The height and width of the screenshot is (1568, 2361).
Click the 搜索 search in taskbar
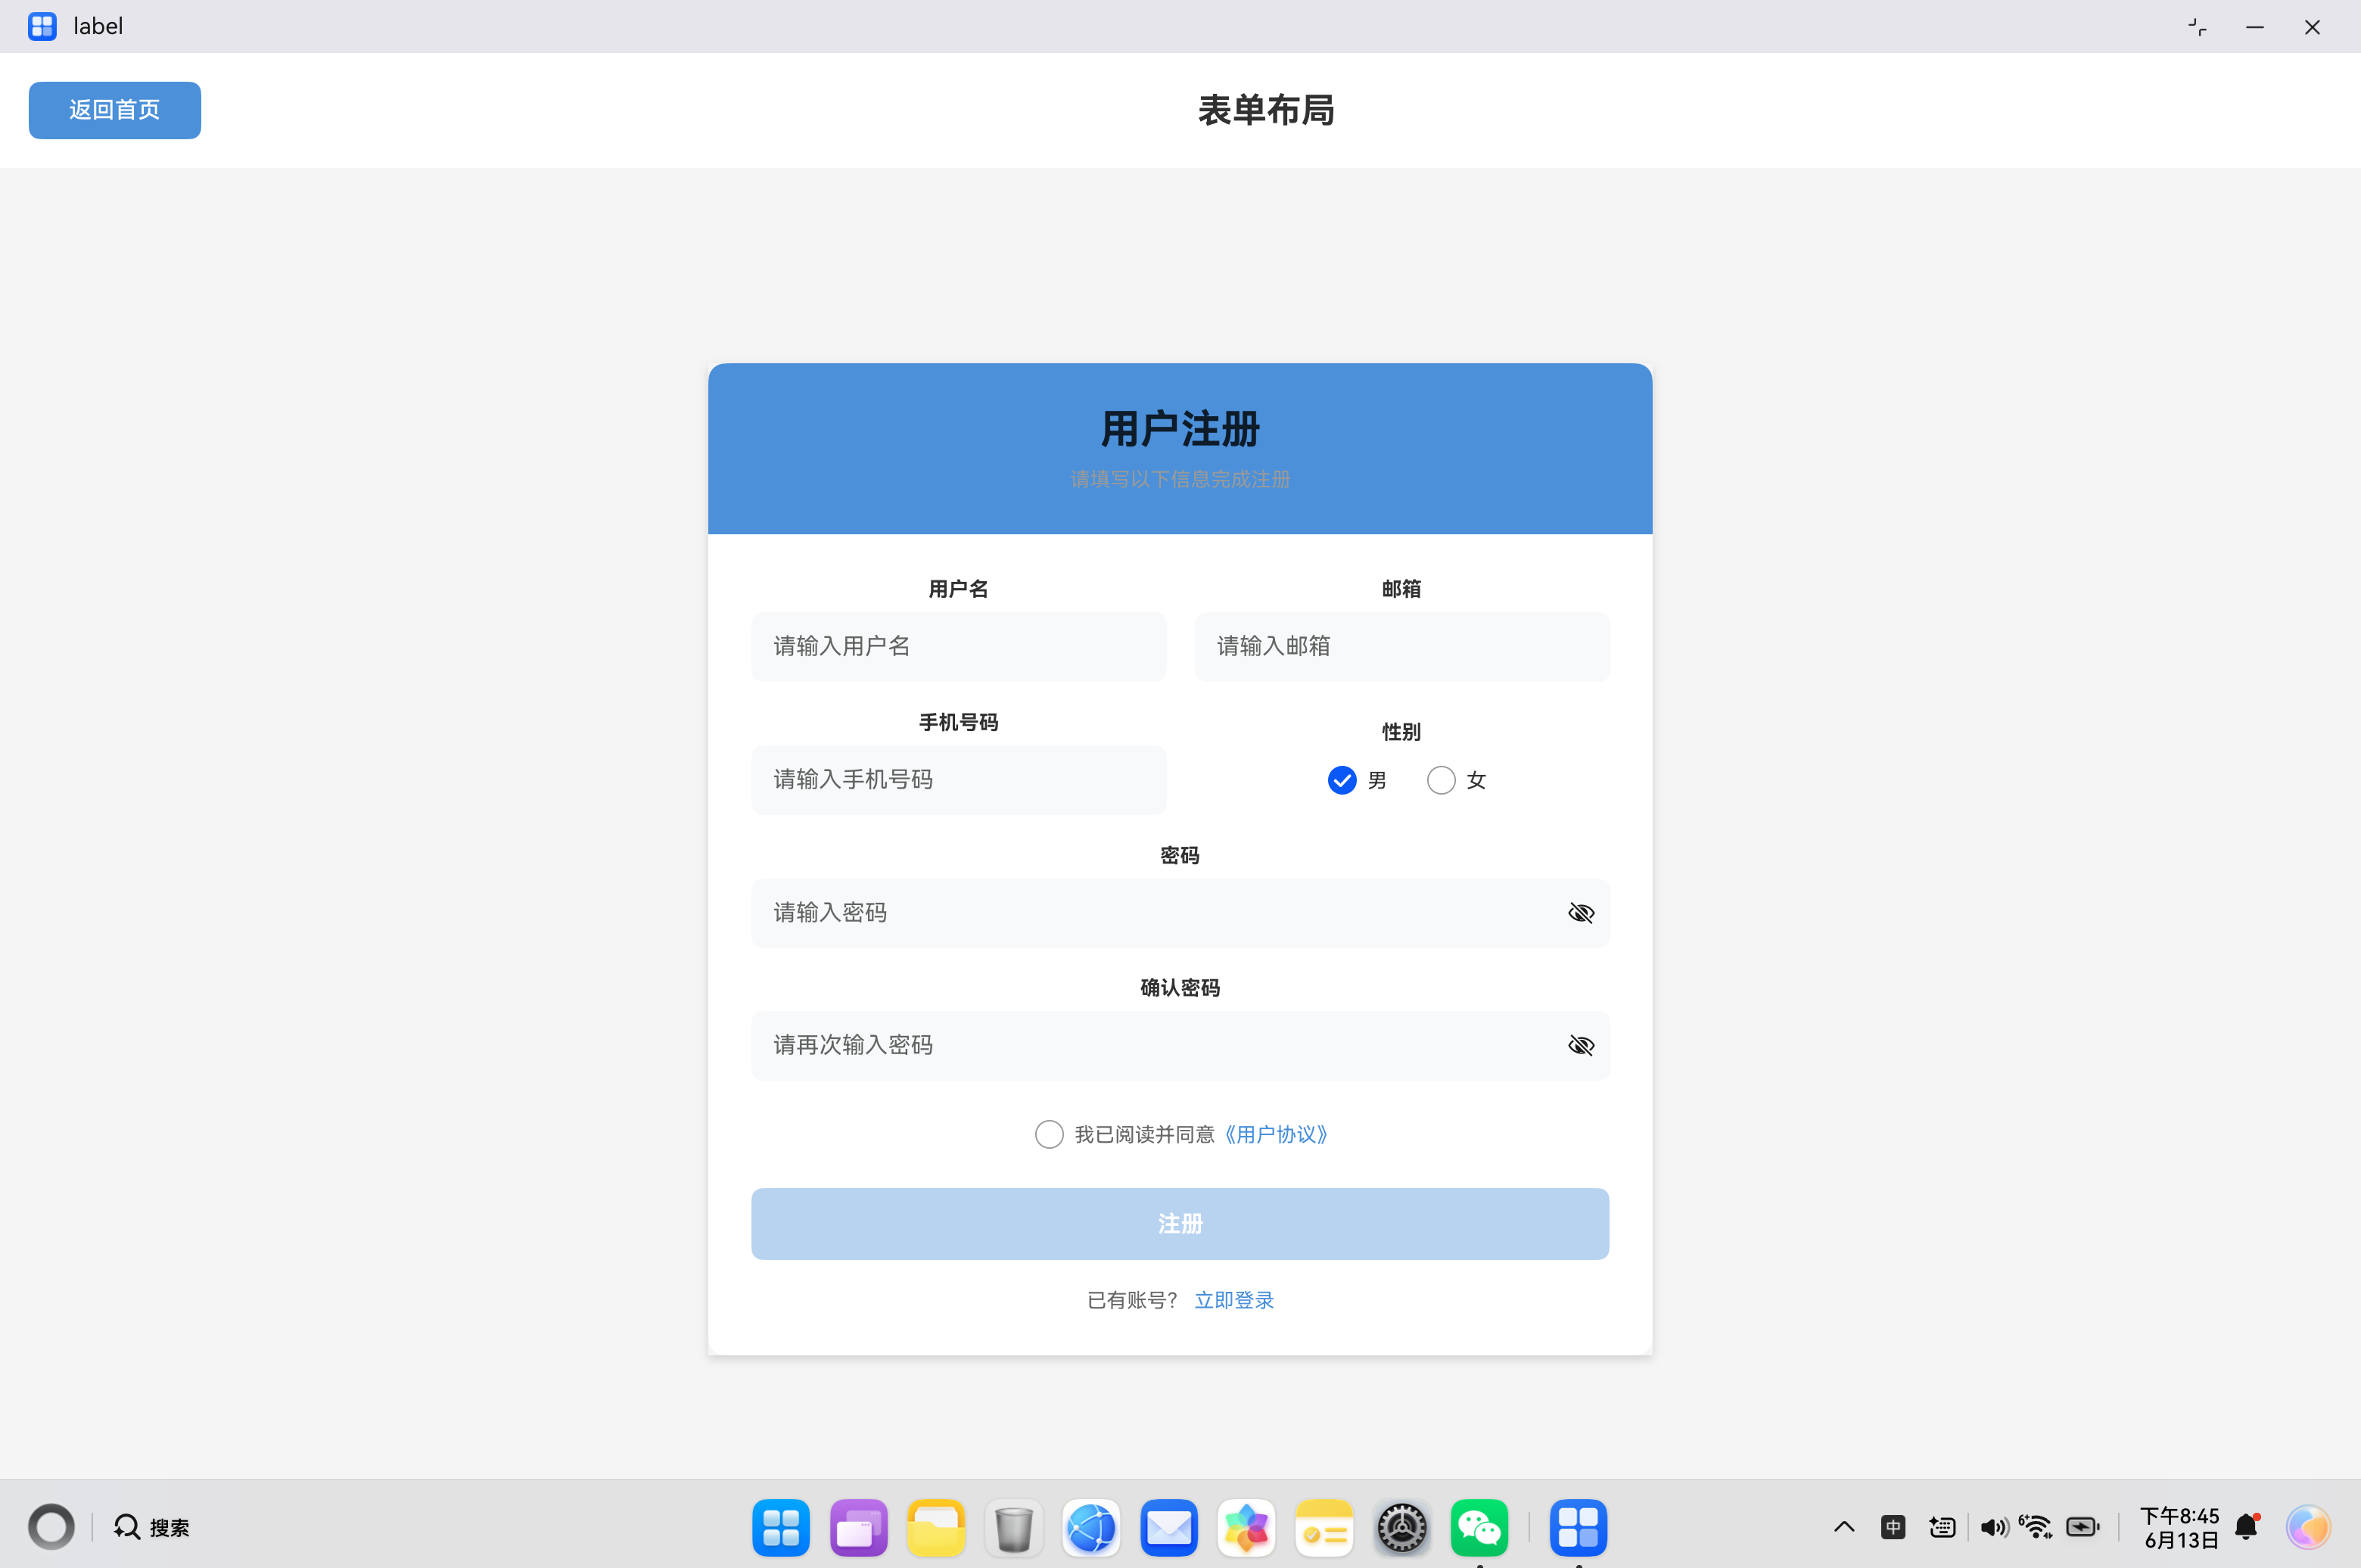coord(152,1527)
